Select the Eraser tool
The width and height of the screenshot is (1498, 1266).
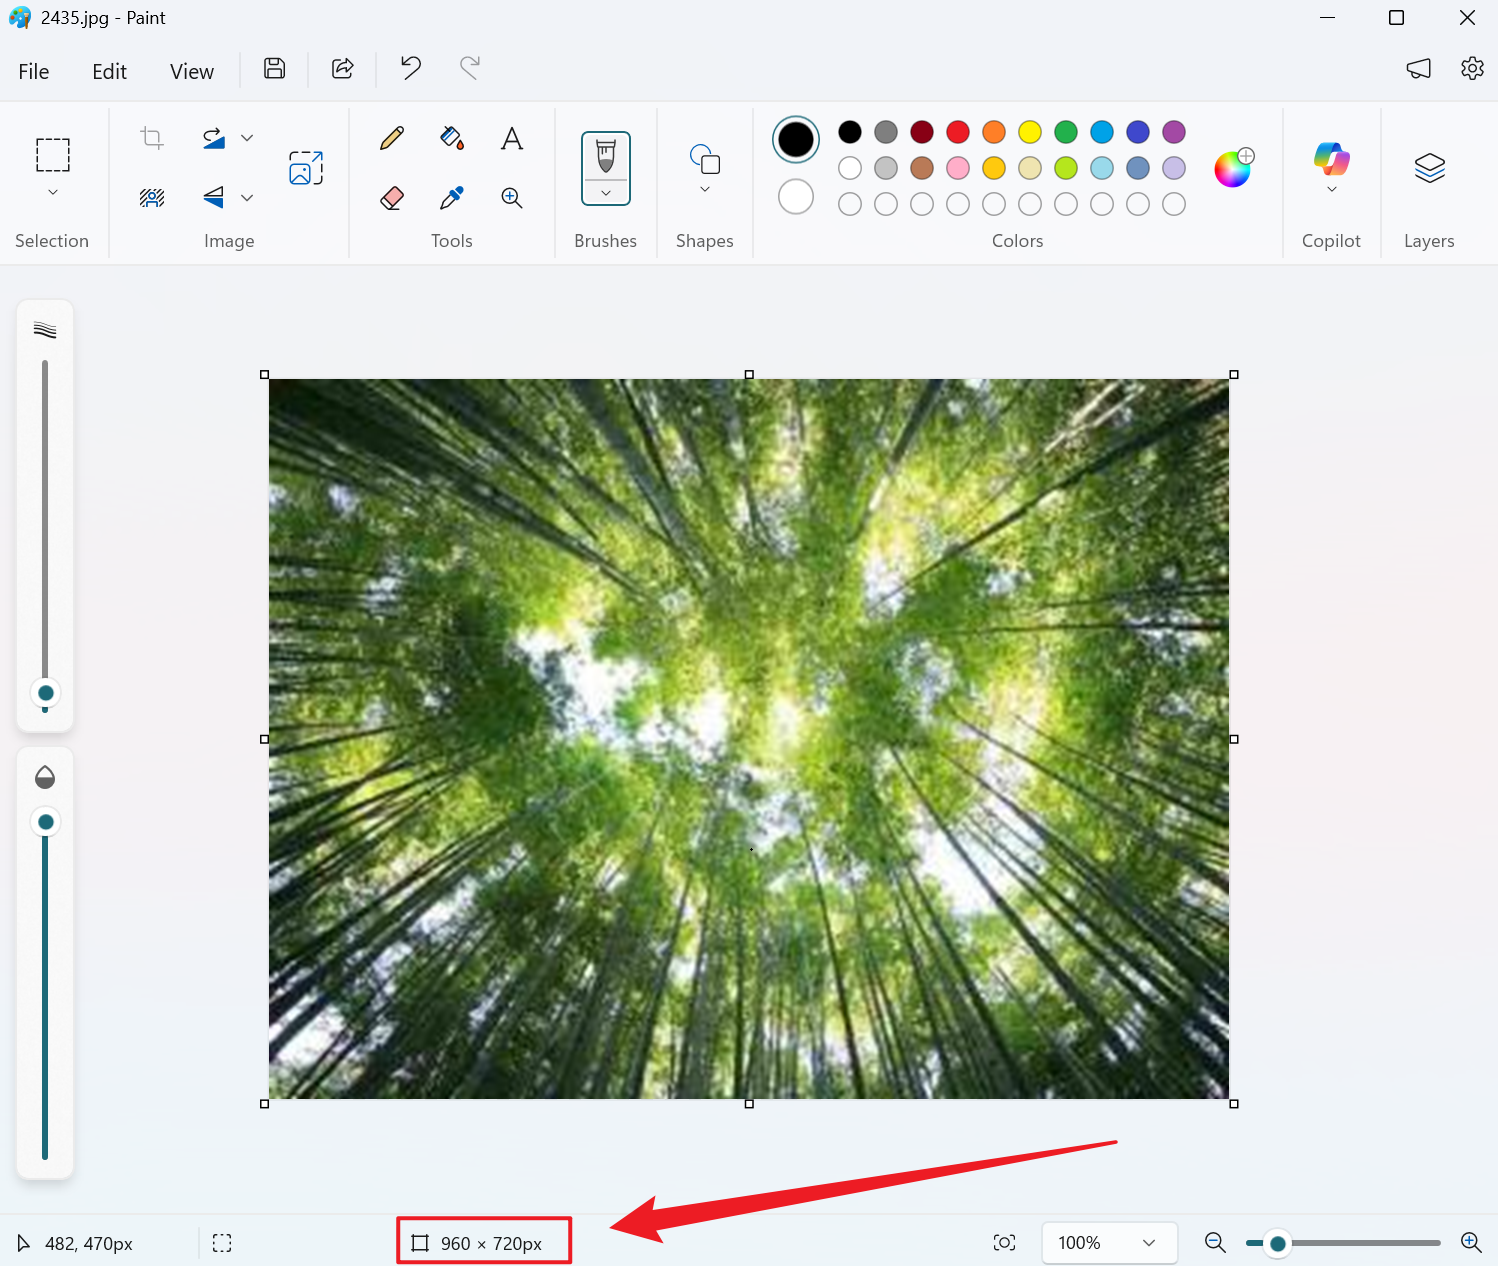tap(392, 198)
